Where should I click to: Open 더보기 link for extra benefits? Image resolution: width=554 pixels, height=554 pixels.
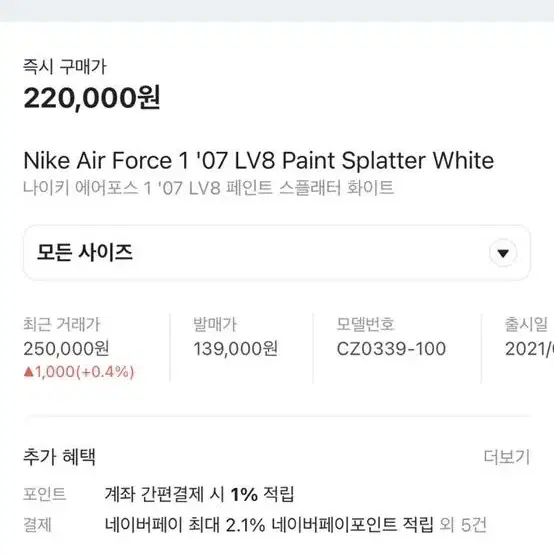507,457
